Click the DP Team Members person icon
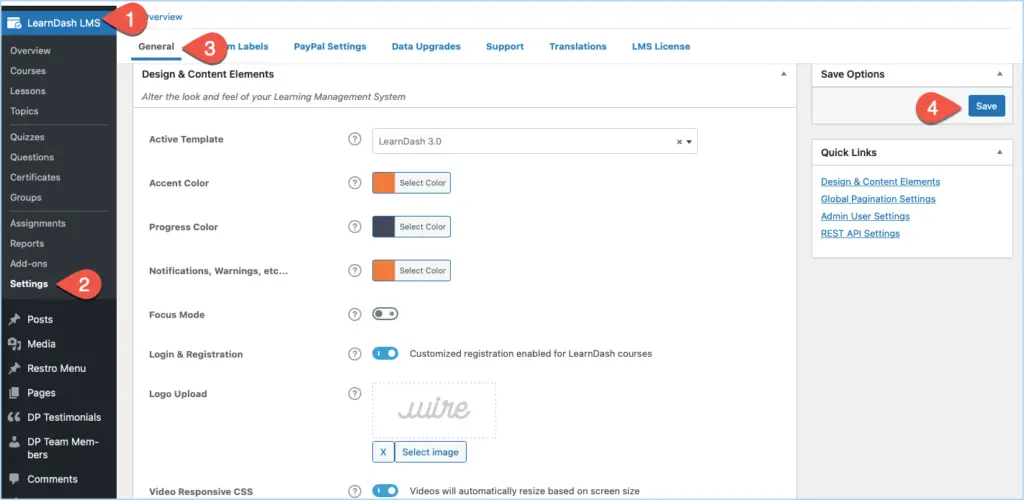1024x500 pixels. coord(14,442)
